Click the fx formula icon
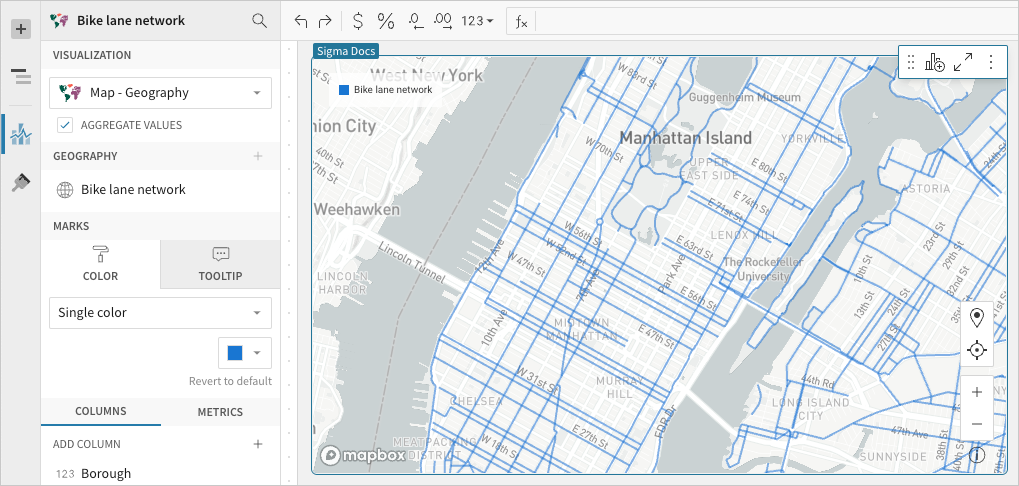This screenshot has width=1019, height=486. pyautogui.click(x=521, y=22)
